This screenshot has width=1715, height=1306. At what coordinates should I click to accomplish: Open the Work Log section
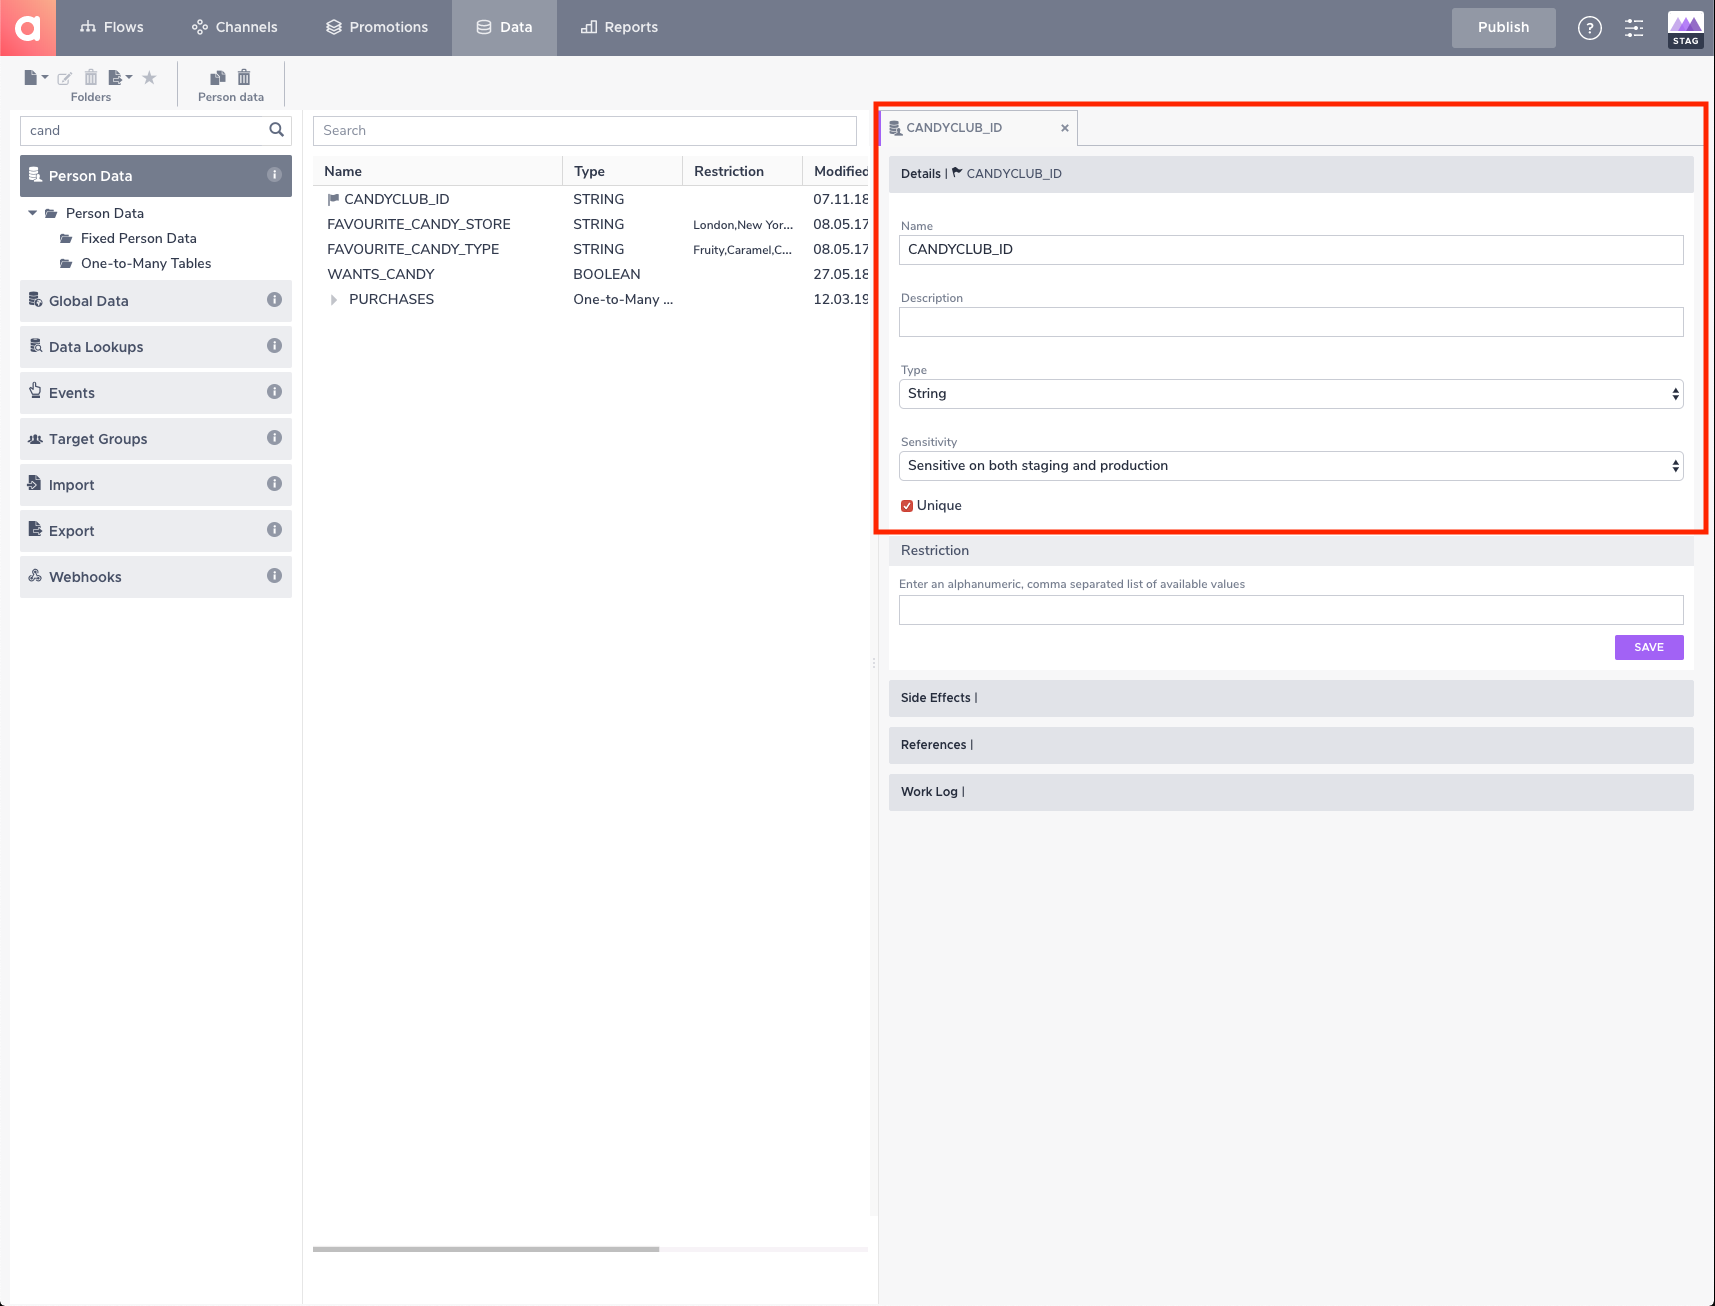pyautogui.click(x=930, y=791)
